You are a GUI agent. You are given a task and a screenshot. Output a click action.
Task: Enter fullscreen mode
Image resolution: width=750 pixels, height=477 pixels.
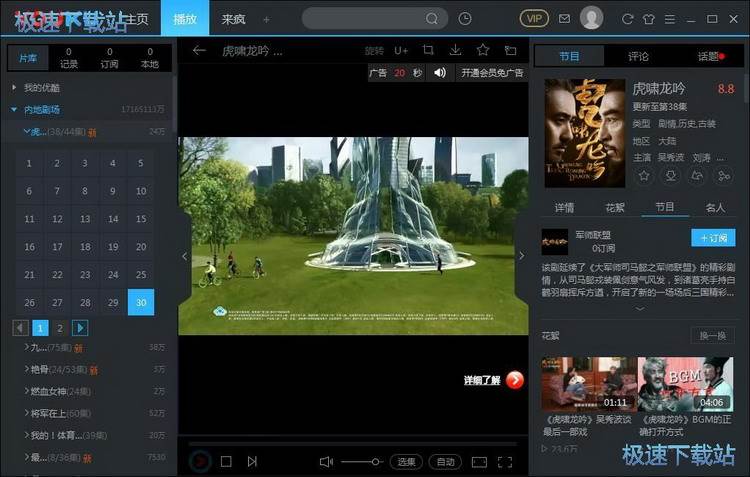pyautogui.click(x=505, y=462)
